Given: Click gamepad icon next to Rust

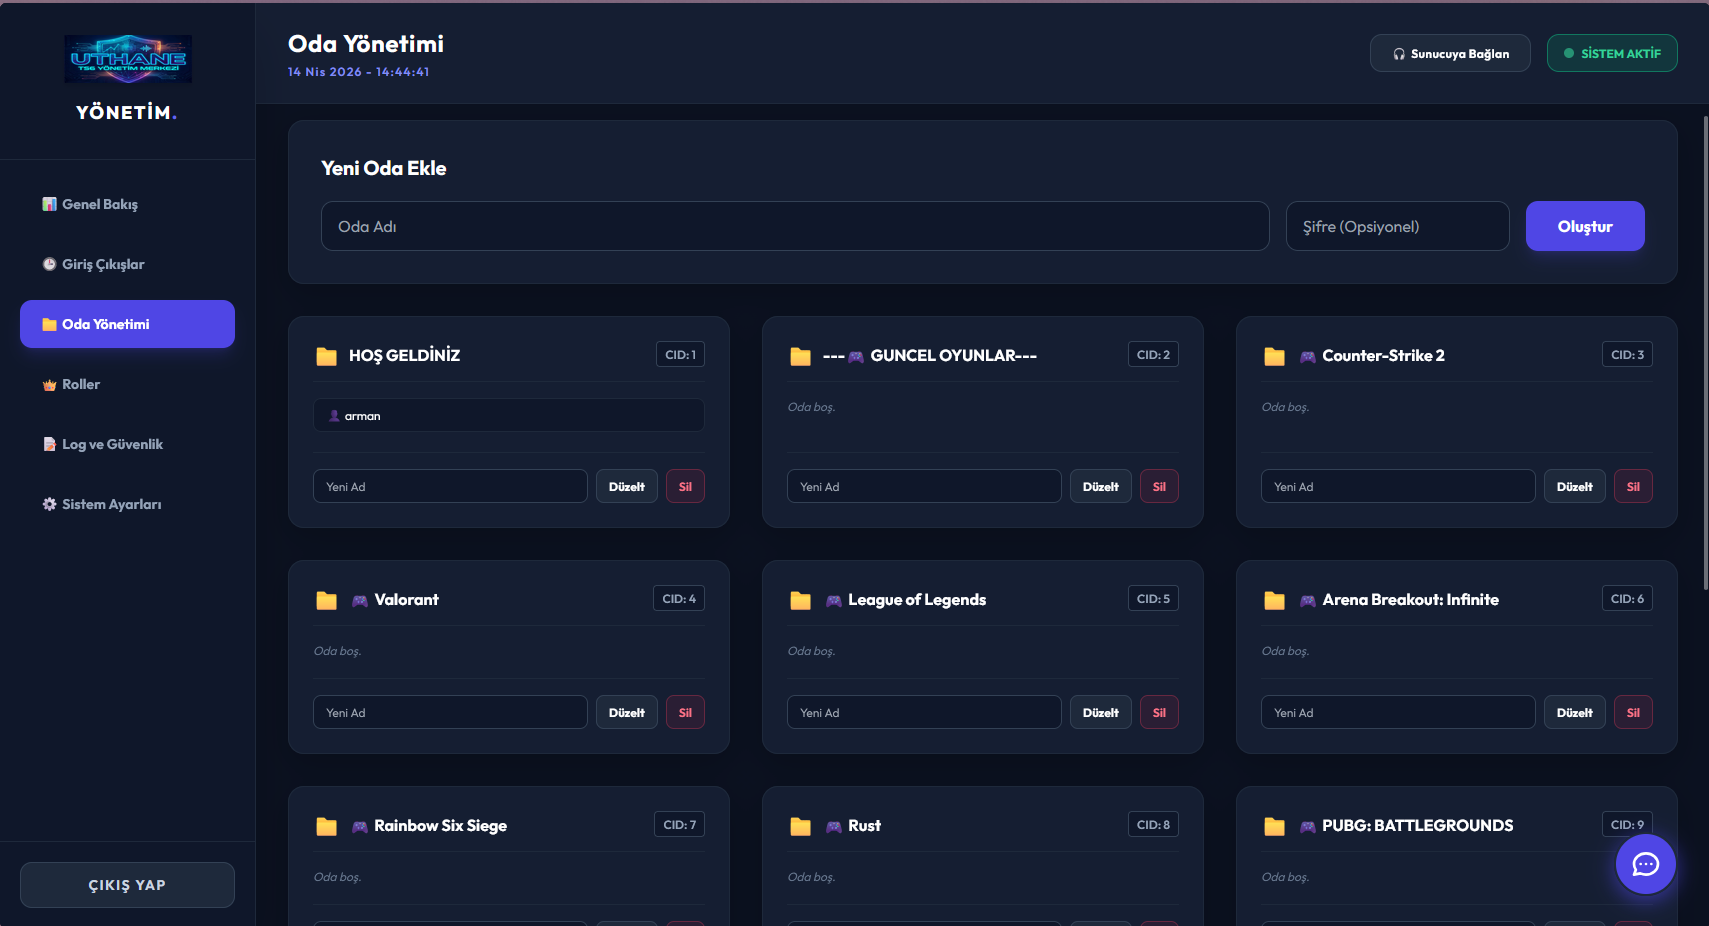Looking at the screenshot, I should point(834,827).
